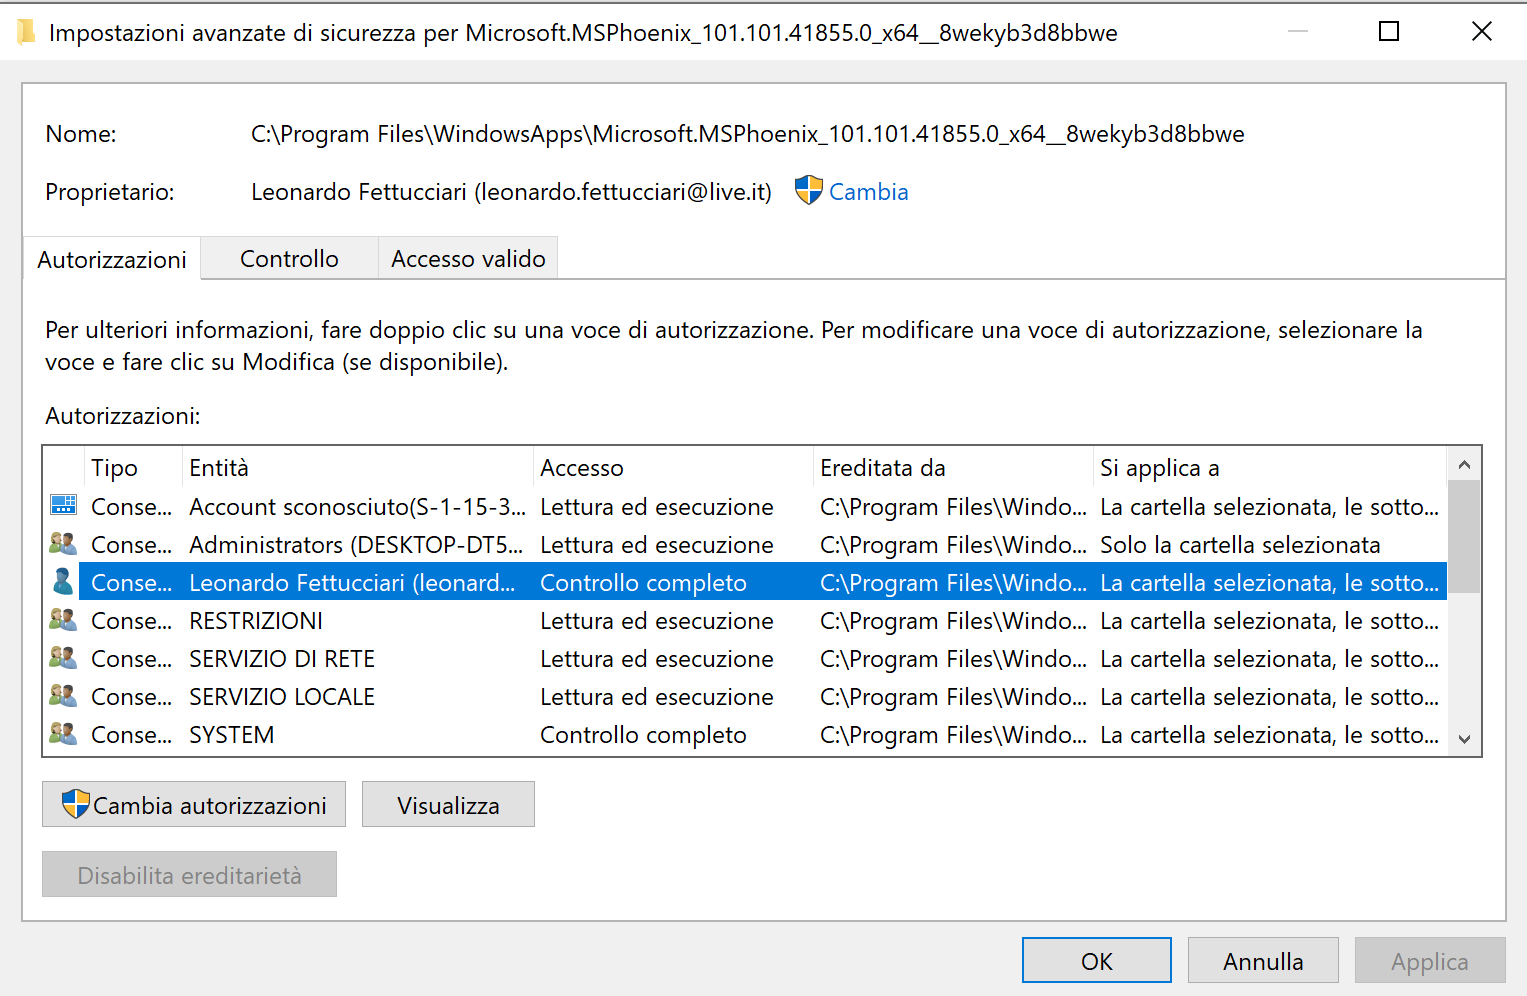Select the Account sconosciuto(S-1-15-3... entry
Screen dimensions: 1527x996
[x=745, y=506]
